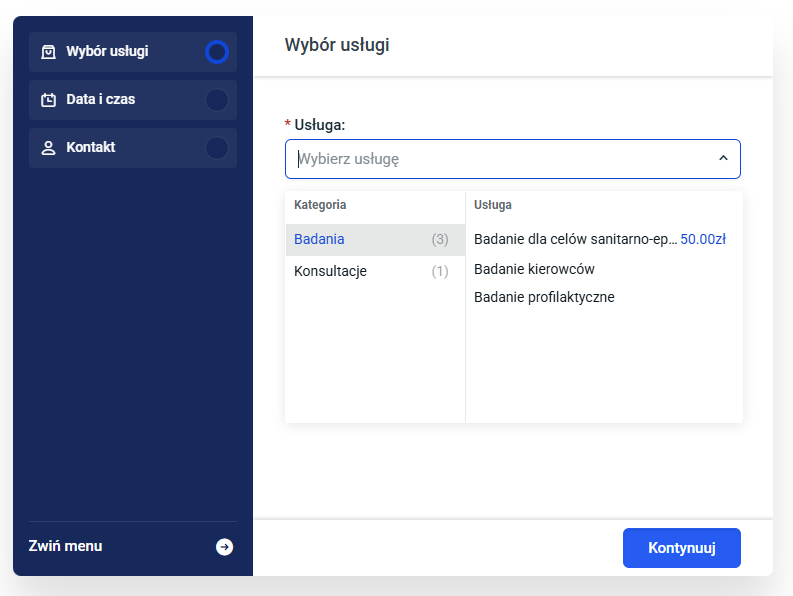Pick the 'Badanie profilaktyczne' service

tap(544, 297)
